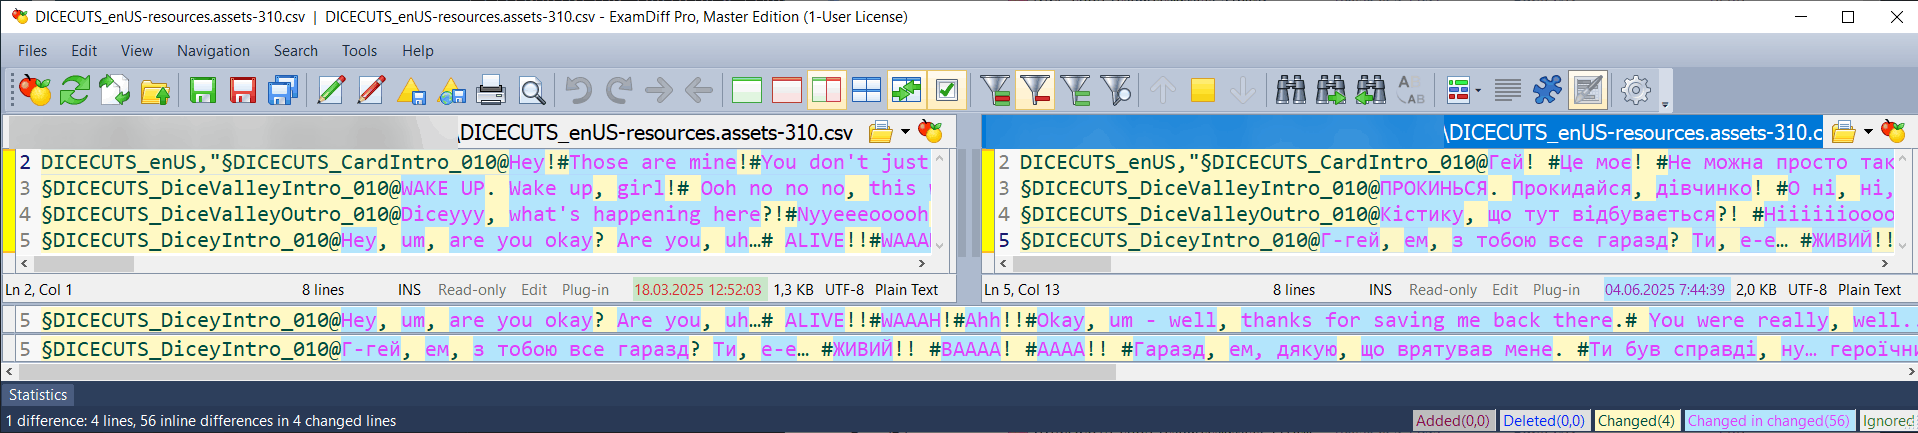
Task: Find previous using binoculars with left green arrow
Action: tap(1371, 91)
